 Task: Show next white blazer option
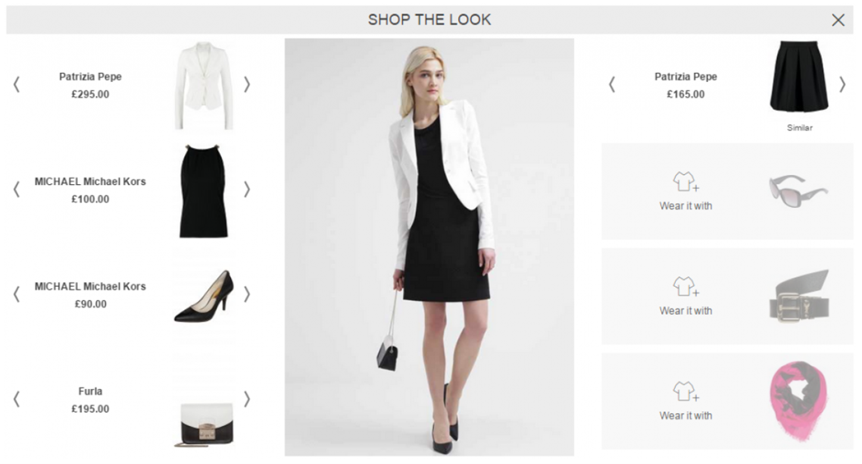(x=247, y=84)
